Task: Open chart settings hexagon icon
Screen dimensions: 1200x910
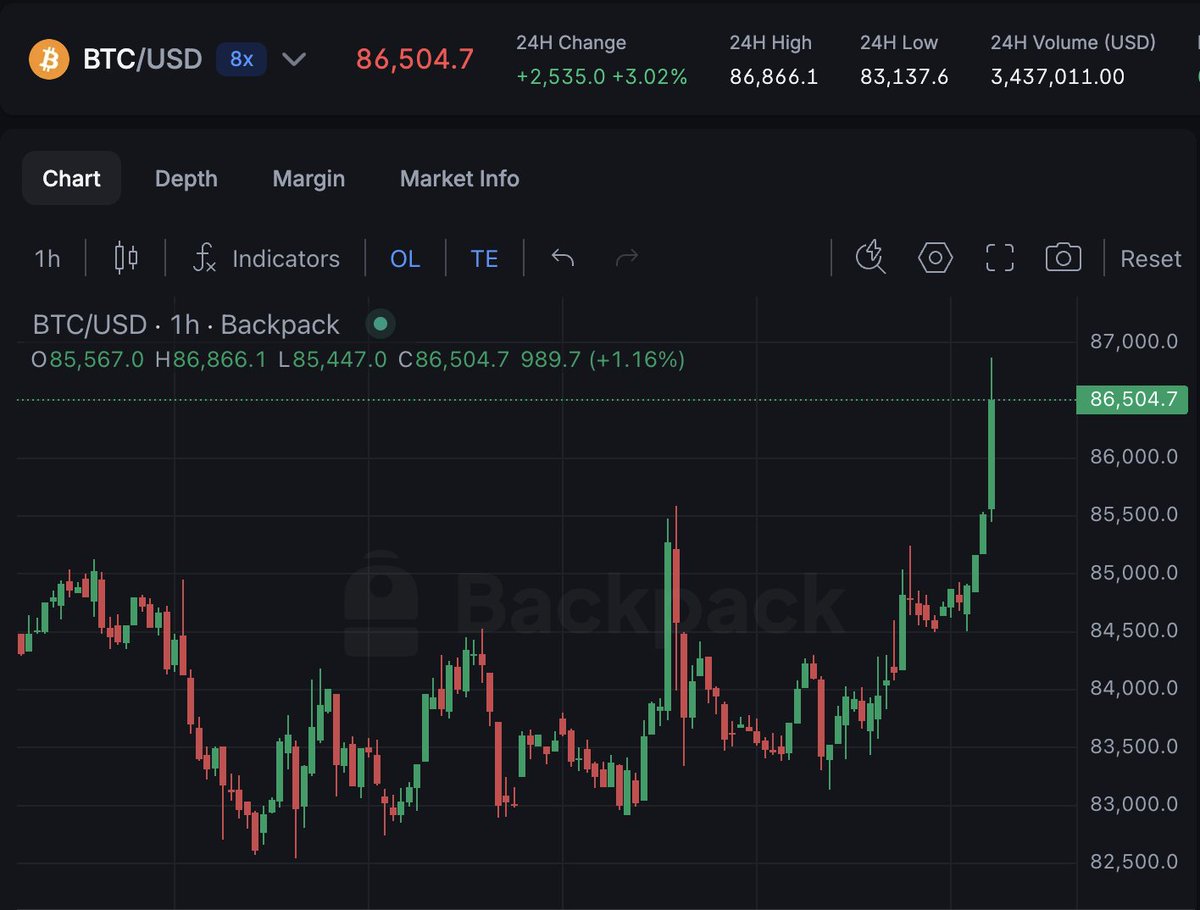Action: tap(935, 258)
